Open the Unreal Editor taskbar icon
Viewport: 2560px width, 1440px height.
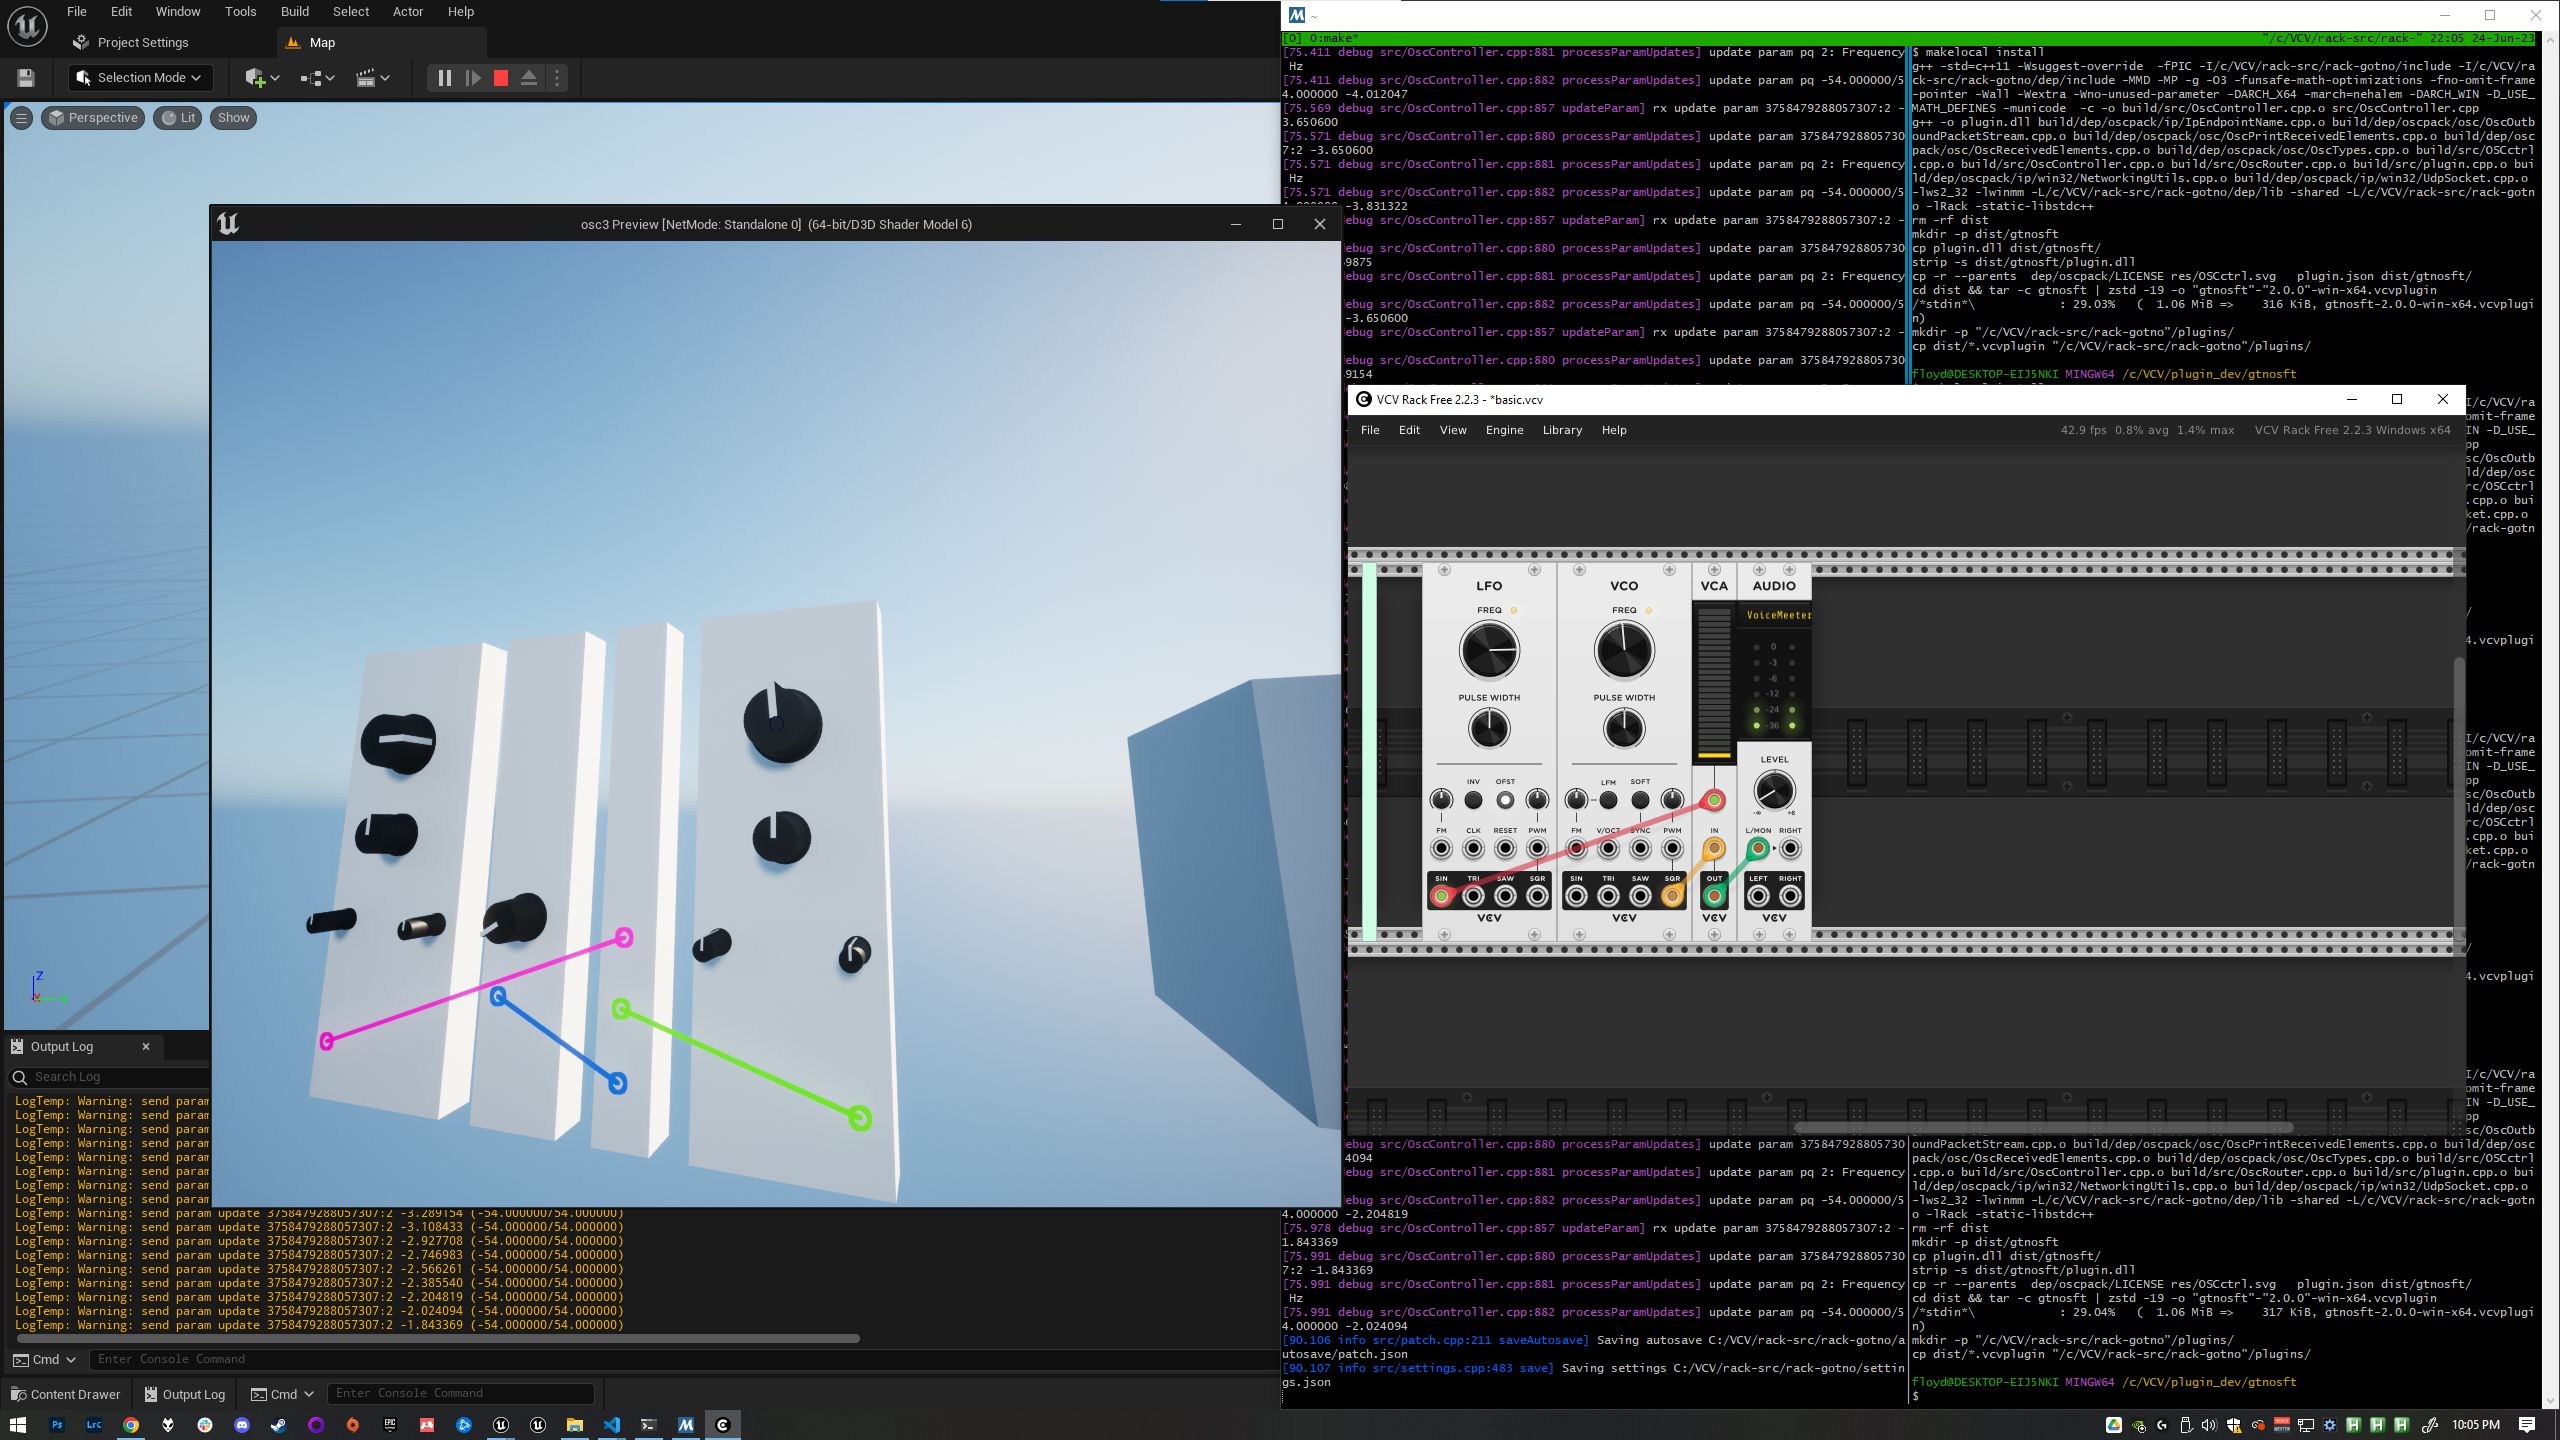[501, 1425]
